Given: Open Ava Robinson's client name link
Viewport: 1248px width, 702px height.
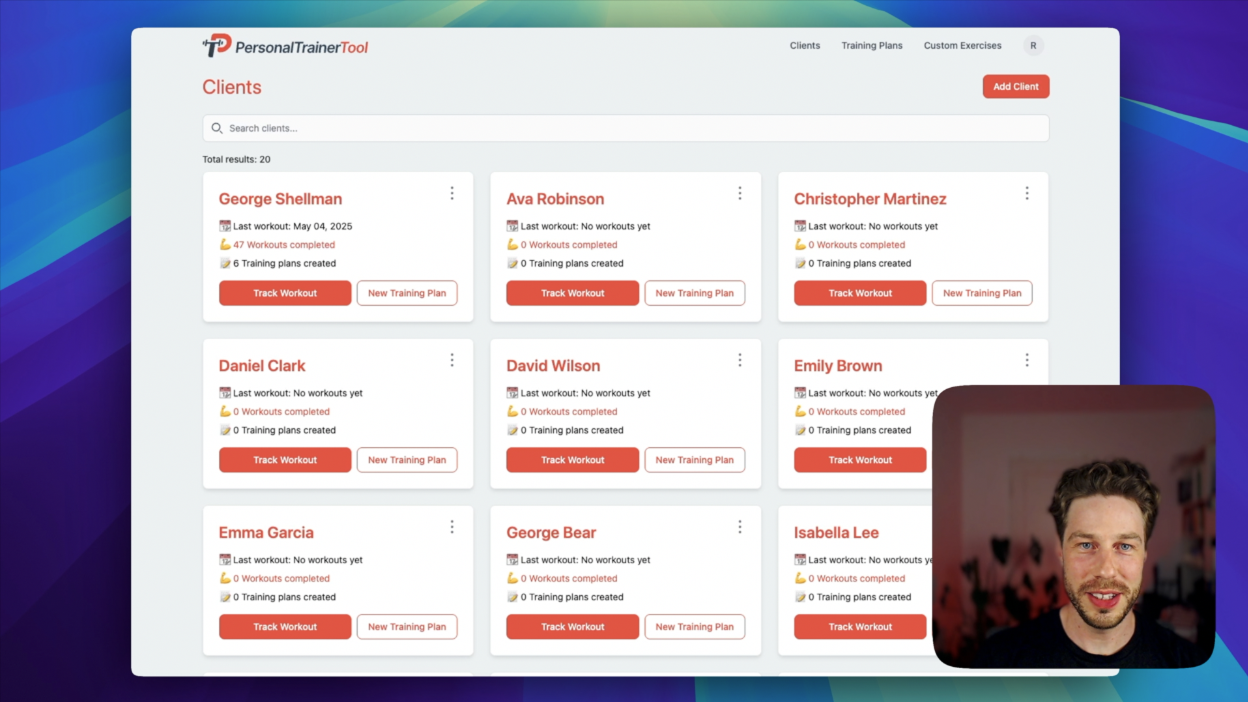Looking at the screenshot, I should (x=555, y=199).
